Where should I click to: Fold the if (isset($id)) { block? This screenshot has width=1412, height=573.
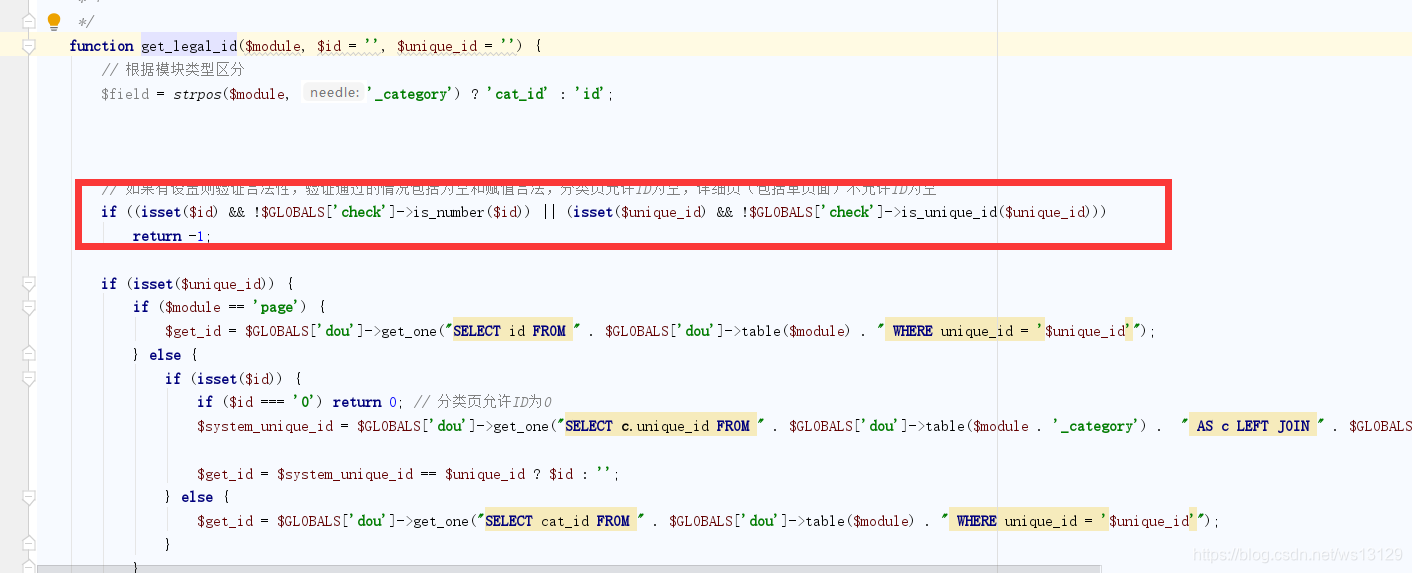coord(29,379)
